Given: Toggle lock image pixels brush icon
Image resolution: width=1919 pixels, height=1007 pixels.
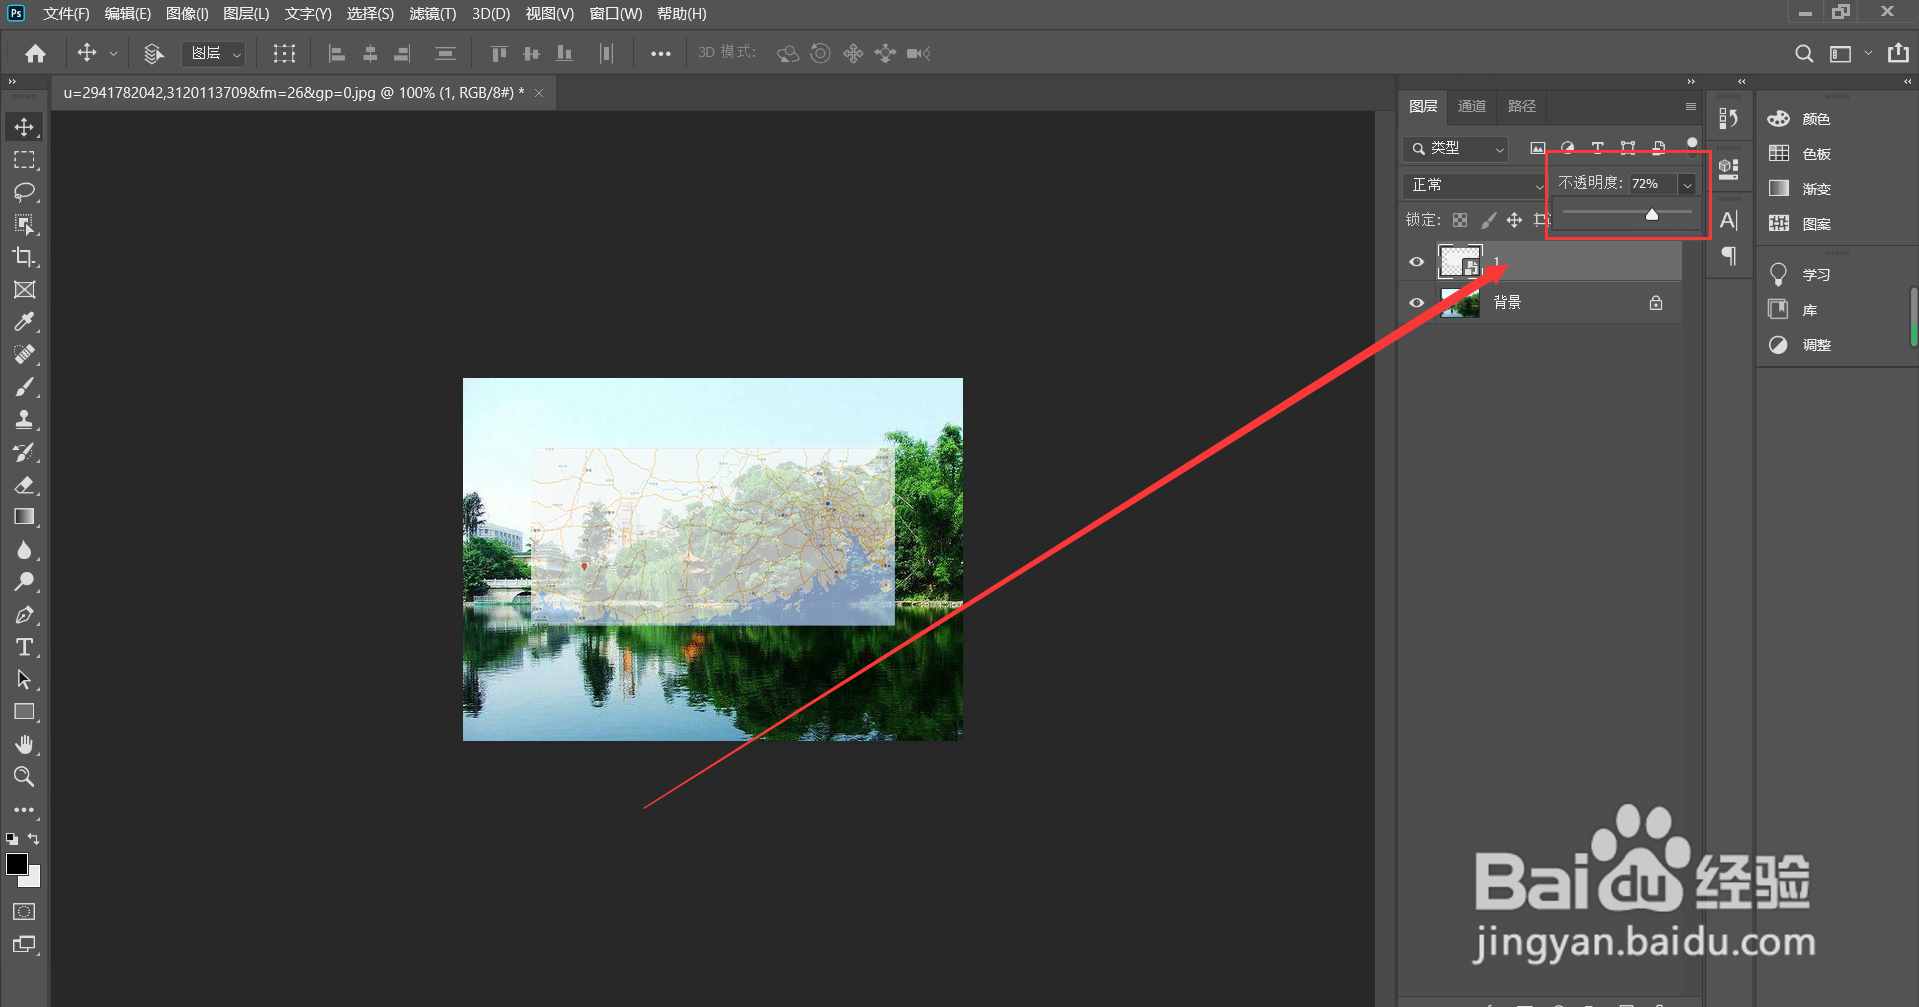Looking at the screenshot, I should pos(1488,220).
